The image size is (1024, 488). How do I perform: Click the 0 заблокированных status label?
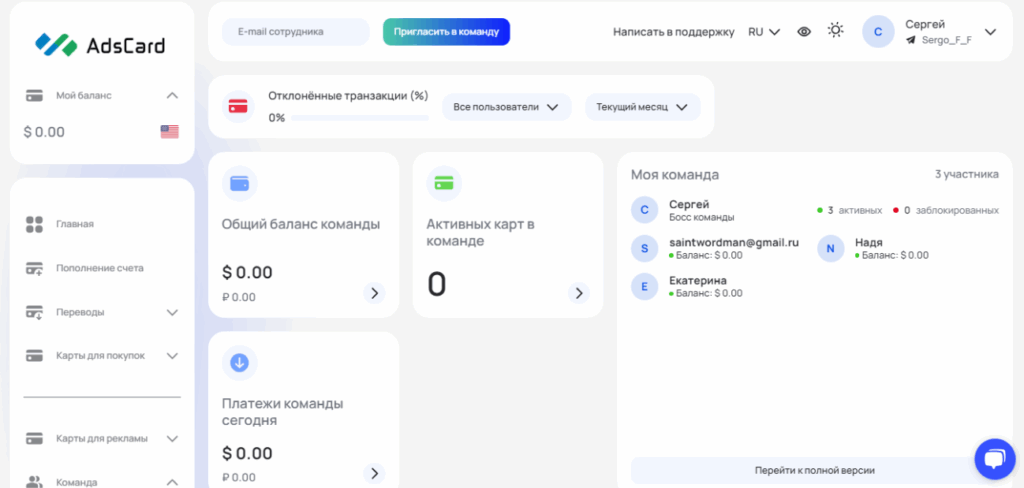click(946, 210)
